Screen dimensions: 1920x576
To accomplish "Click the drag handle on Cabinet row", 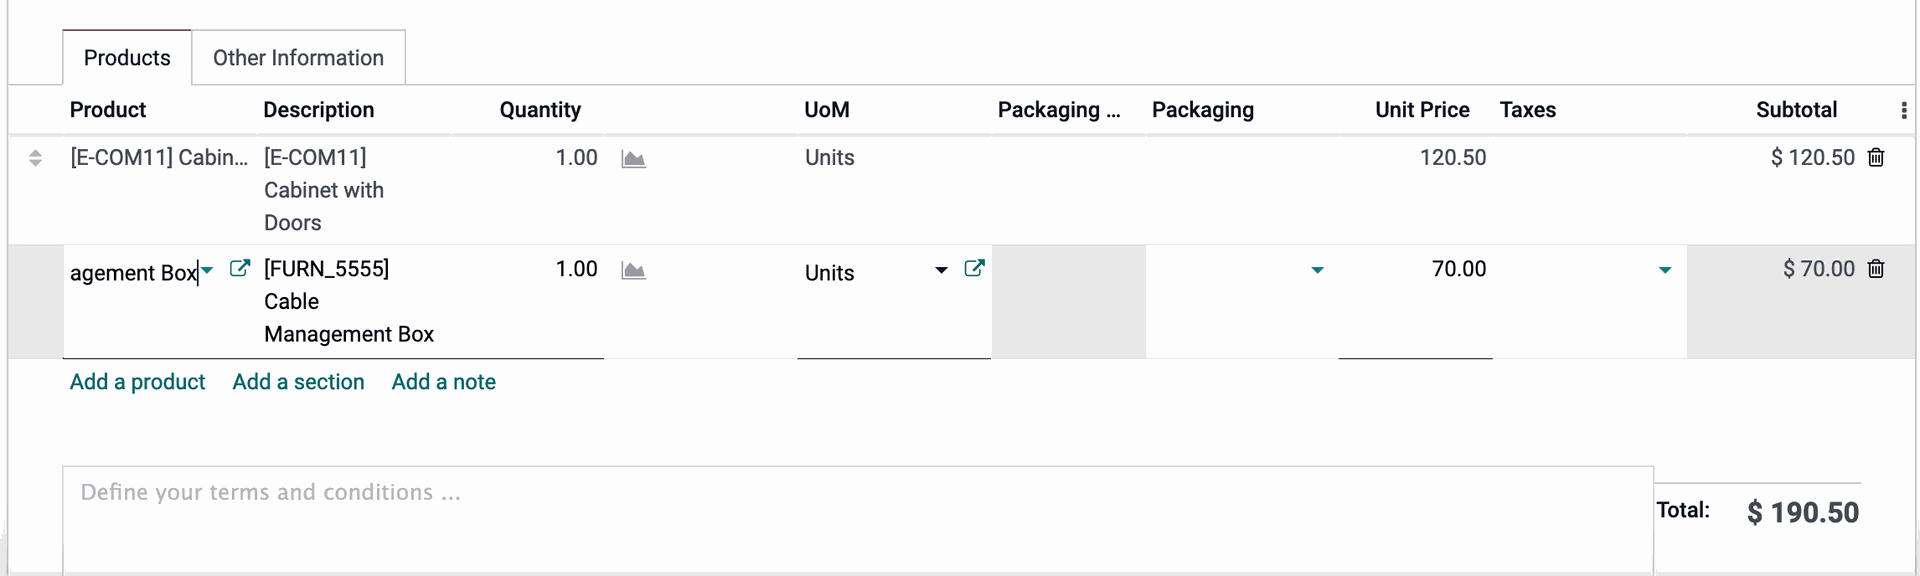I will (35, 158).
